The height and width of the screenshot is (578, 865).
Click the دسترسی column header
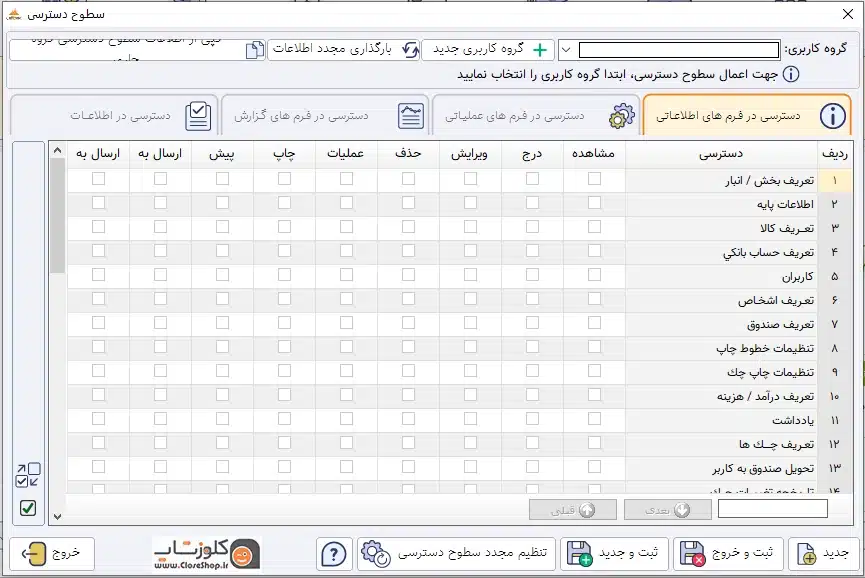pyautogui.click(x=722, y=153)
